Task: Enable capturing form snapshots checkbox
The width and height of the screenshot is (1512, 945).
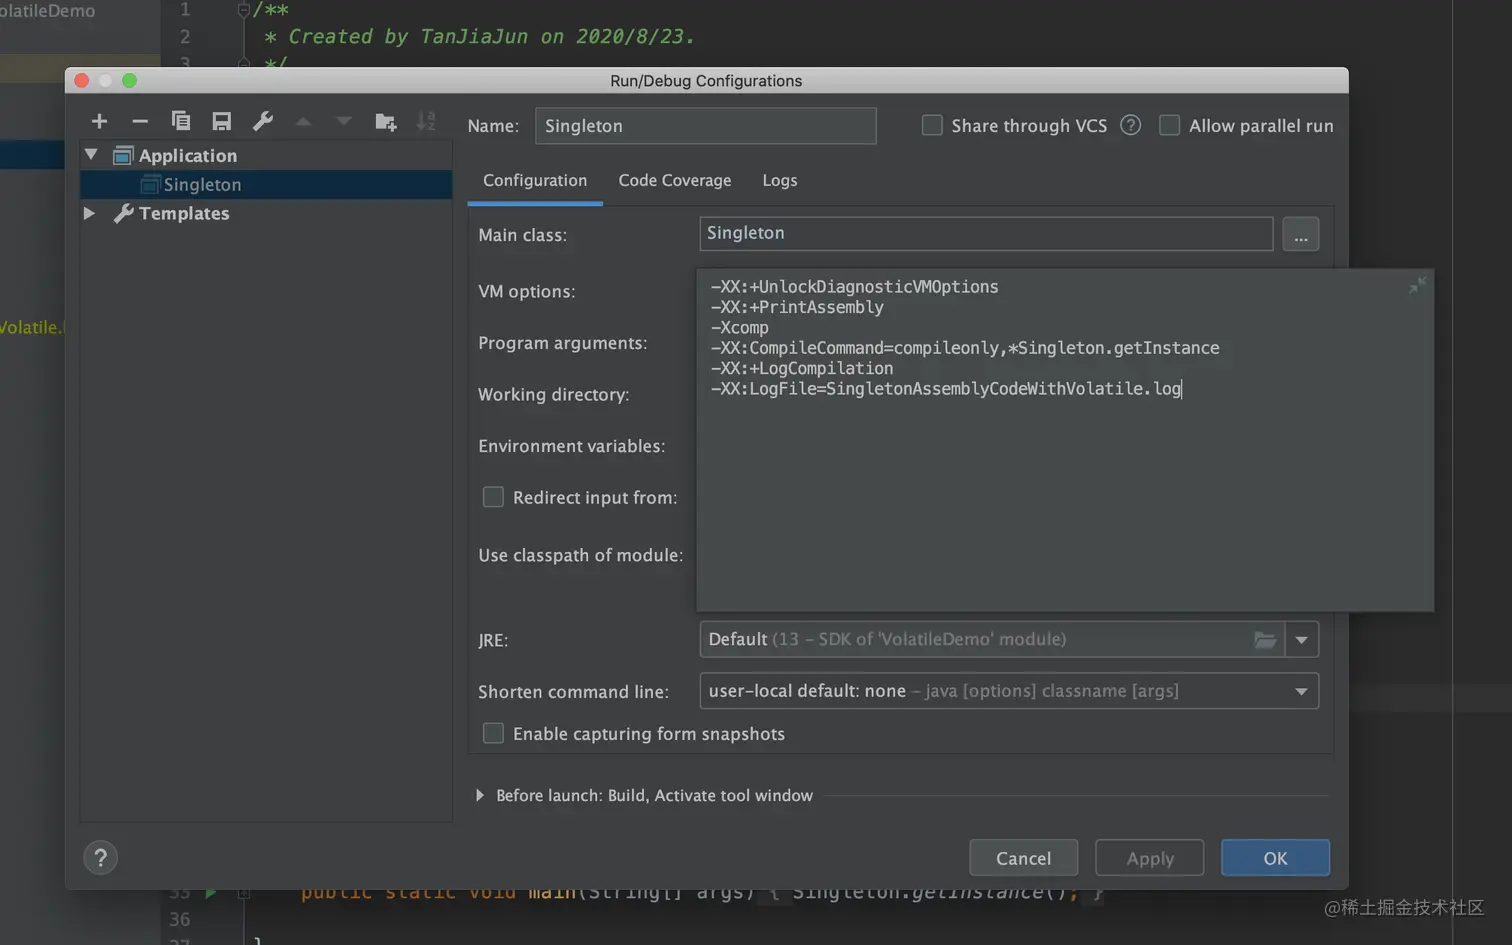Action: pyautogui.click(x=493, y=733)
